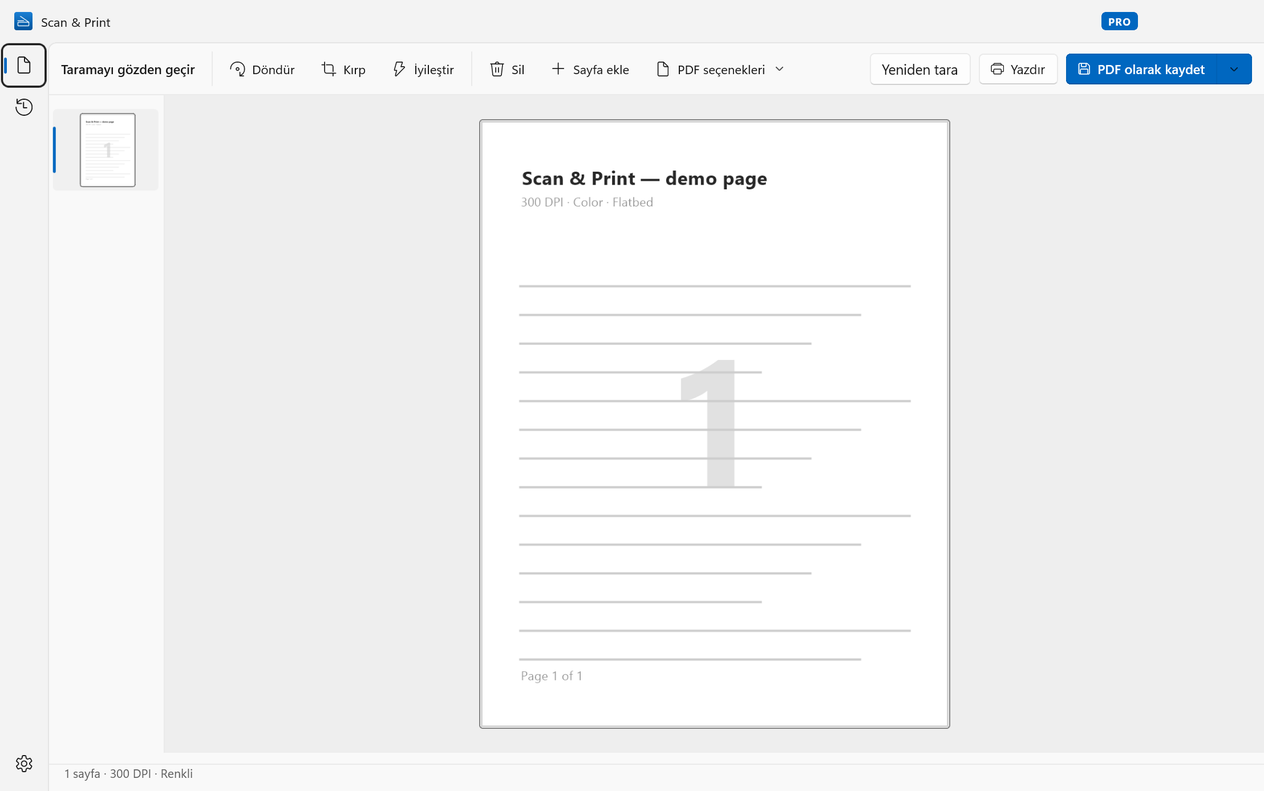Open the scan document sidebar icon

(24, 66)
